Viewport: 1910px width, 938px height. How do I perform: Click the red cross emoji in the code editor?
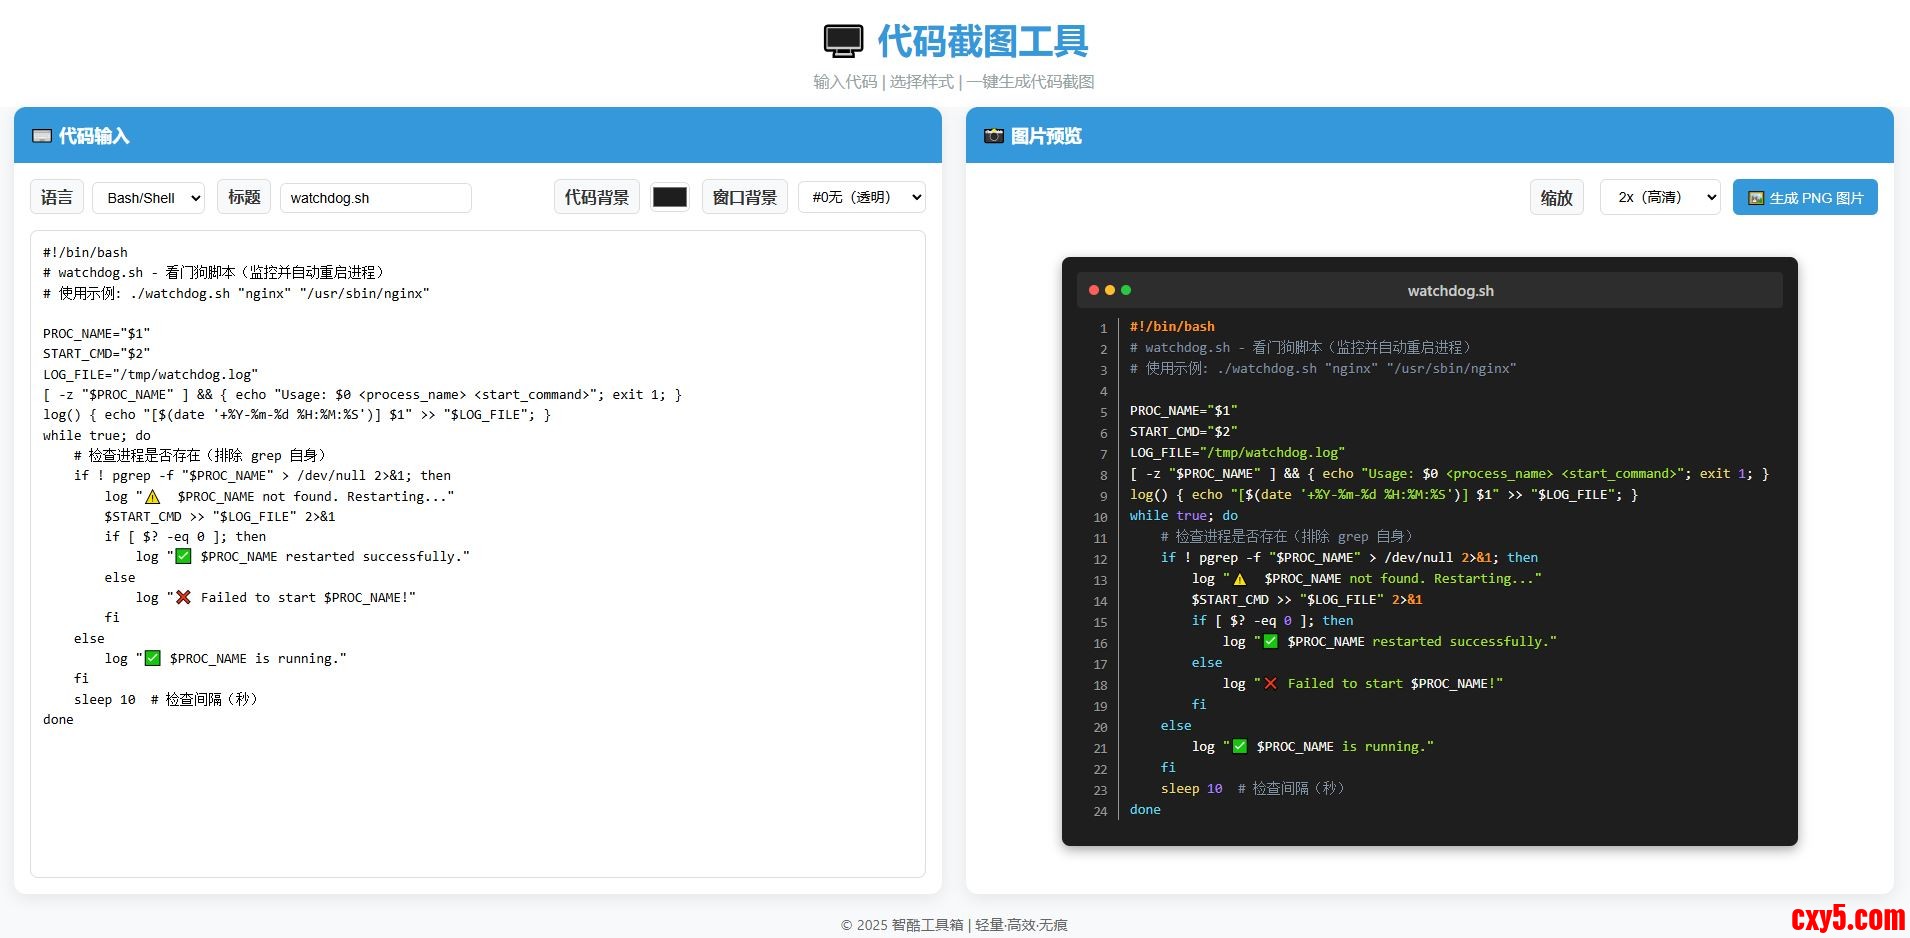[183, 598]
